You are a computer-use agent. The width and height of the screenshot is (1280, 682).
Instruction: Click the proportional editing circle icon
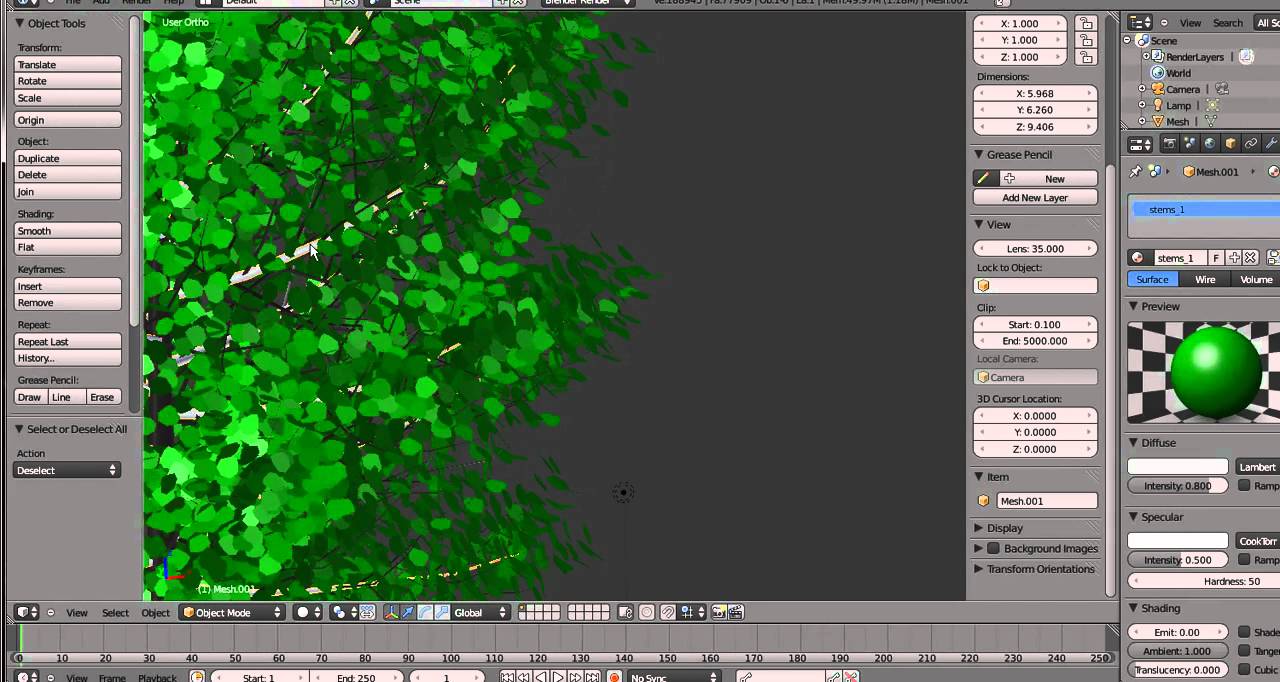(646, 612)
